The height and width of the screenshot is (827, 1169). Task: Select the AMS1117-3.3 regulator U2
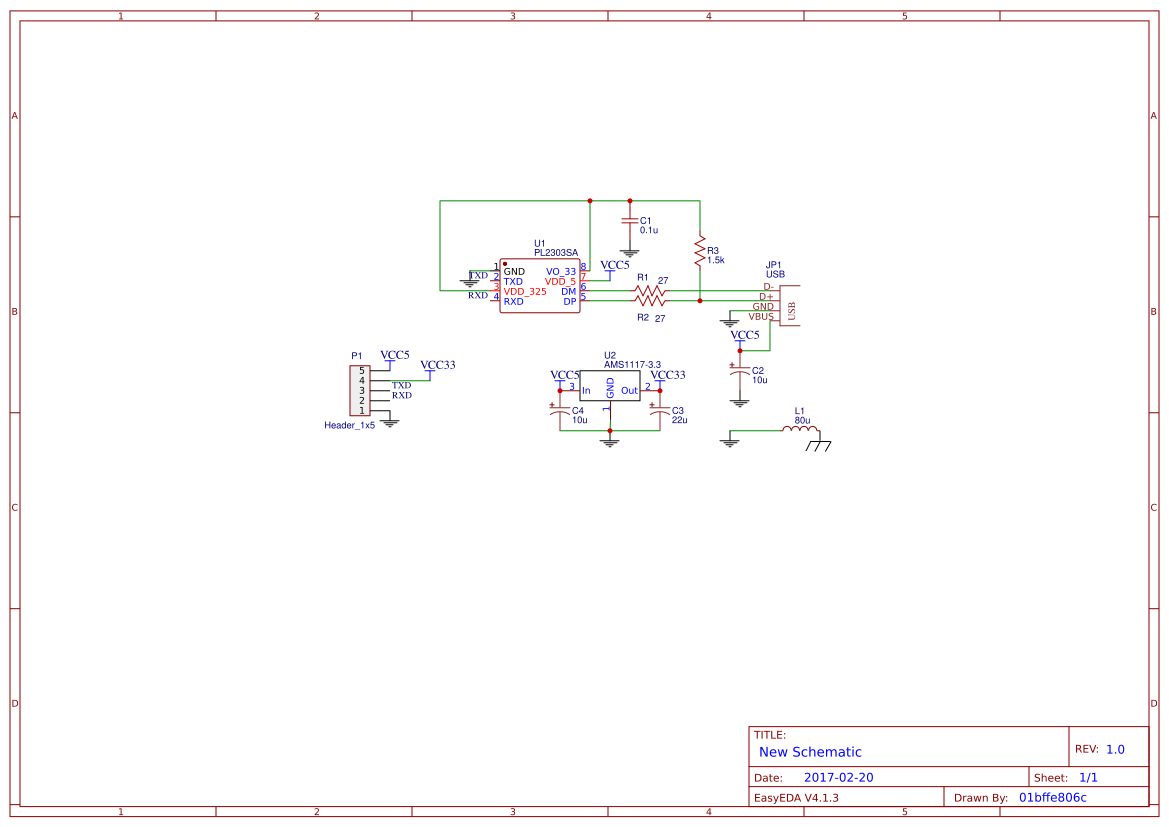point(609,385)
